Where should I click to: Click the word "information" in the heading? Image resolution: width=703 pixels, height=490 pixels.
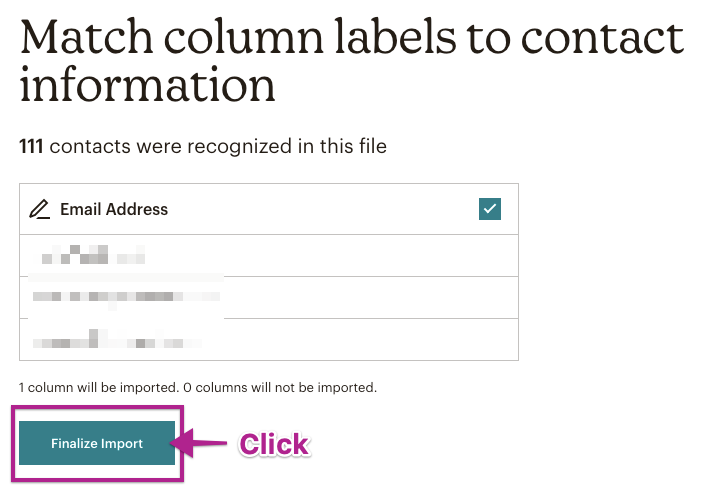point(147,85)
